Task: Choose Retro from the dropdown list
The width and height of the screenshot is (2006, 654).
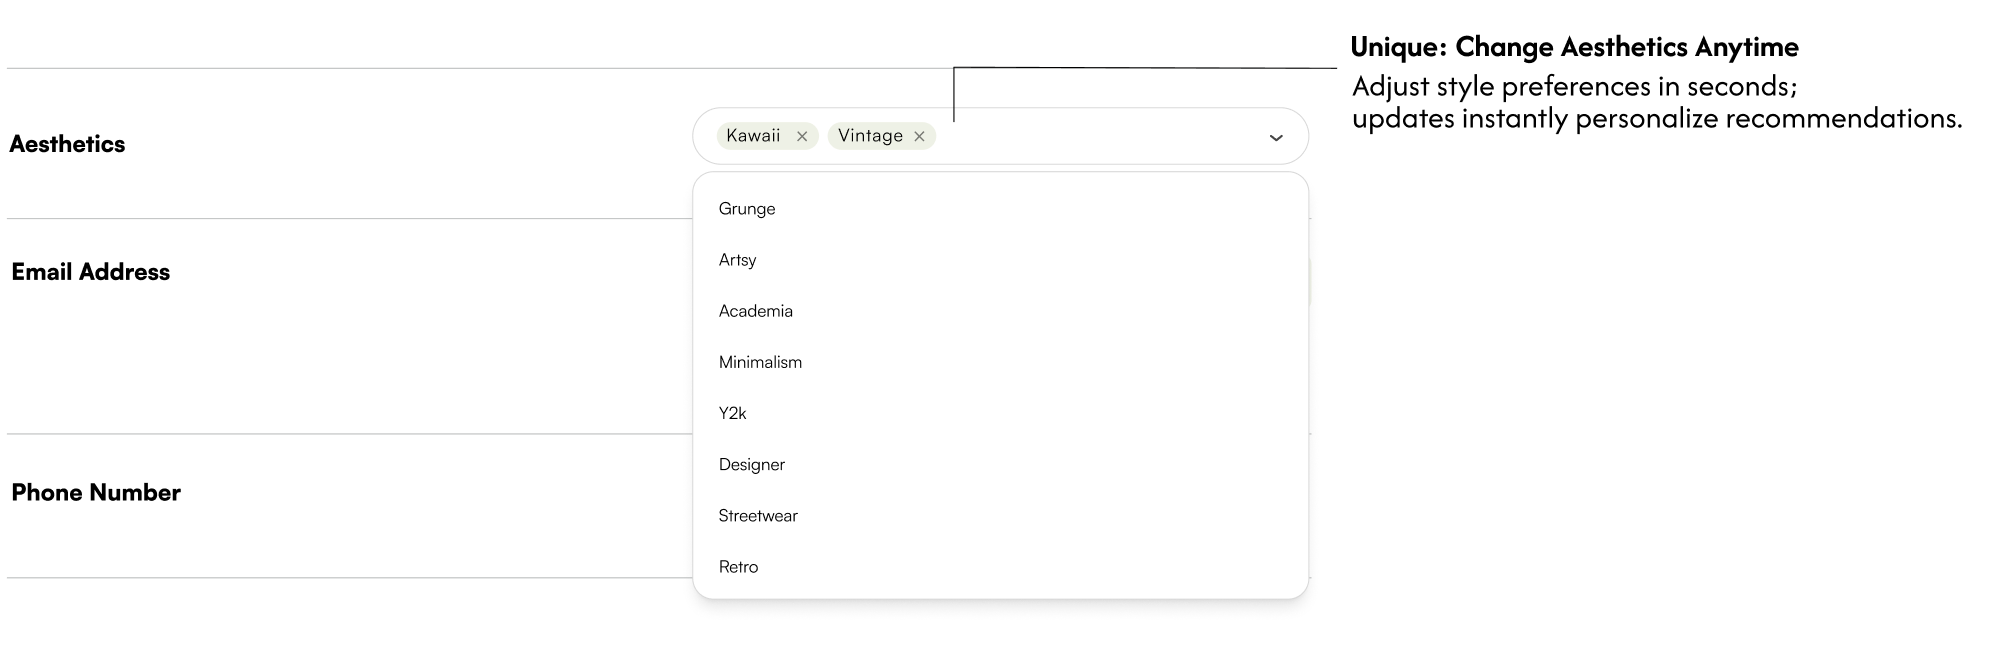Action: [x=740, y=566]
